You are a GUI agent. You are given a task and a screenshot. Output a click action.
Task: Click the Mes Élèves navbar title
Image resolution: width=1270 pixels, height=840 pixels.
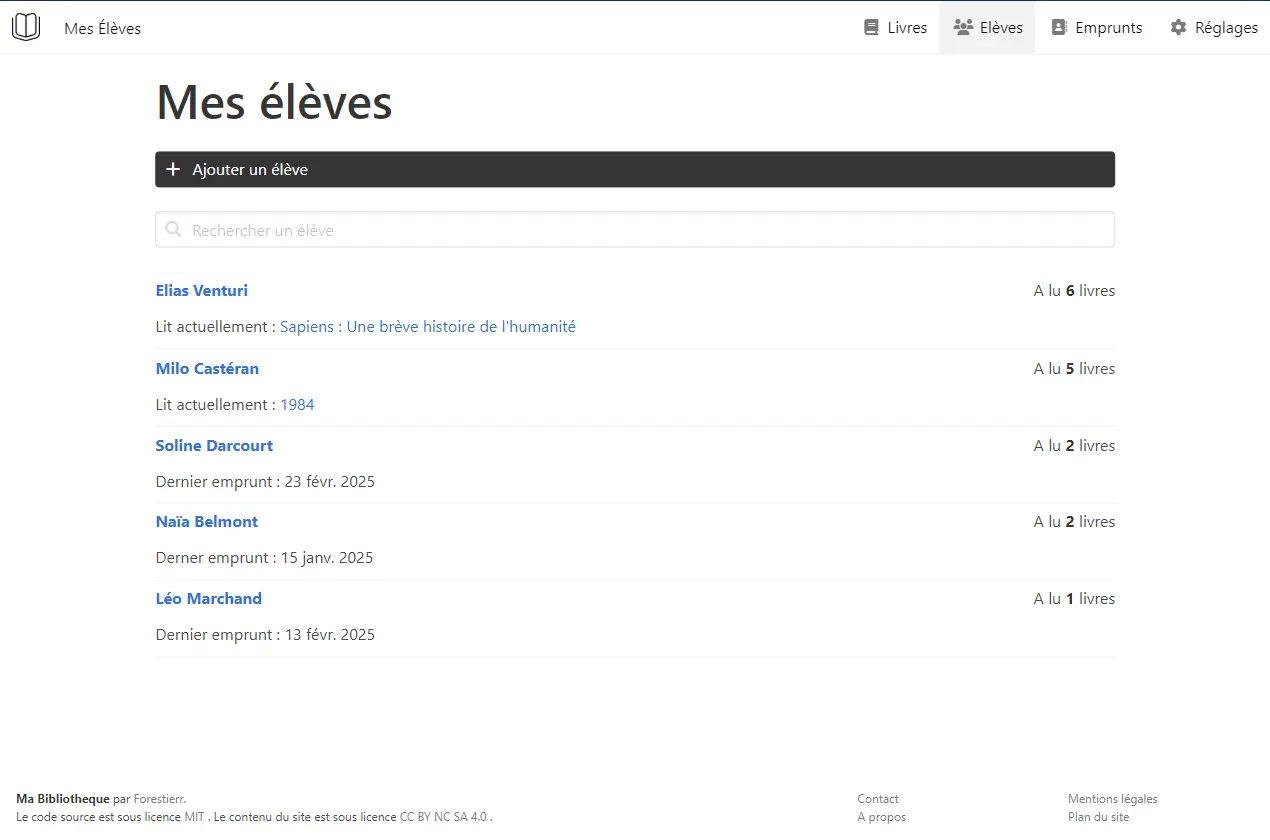point(102,28)
